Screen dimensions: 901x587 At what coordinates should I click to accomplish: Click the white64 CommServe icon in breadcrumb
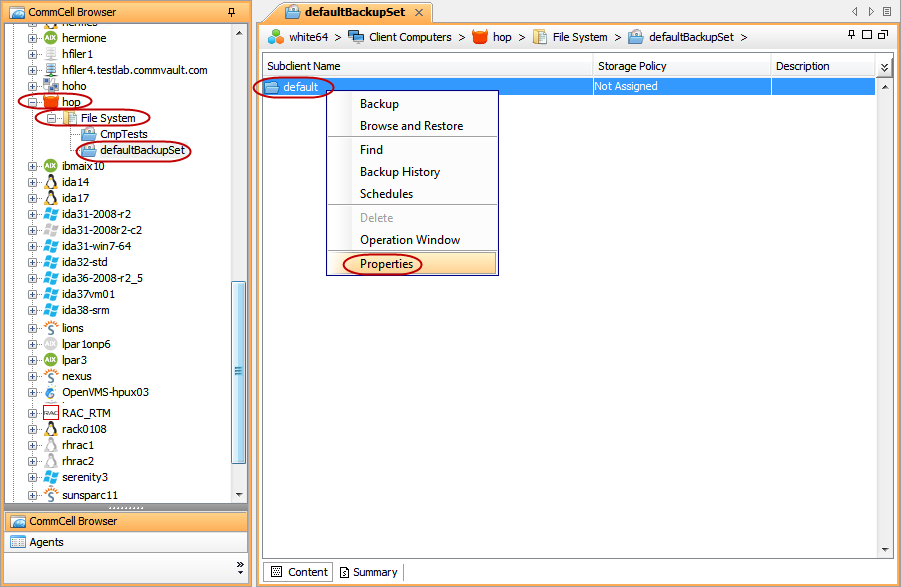click(277, 36)
